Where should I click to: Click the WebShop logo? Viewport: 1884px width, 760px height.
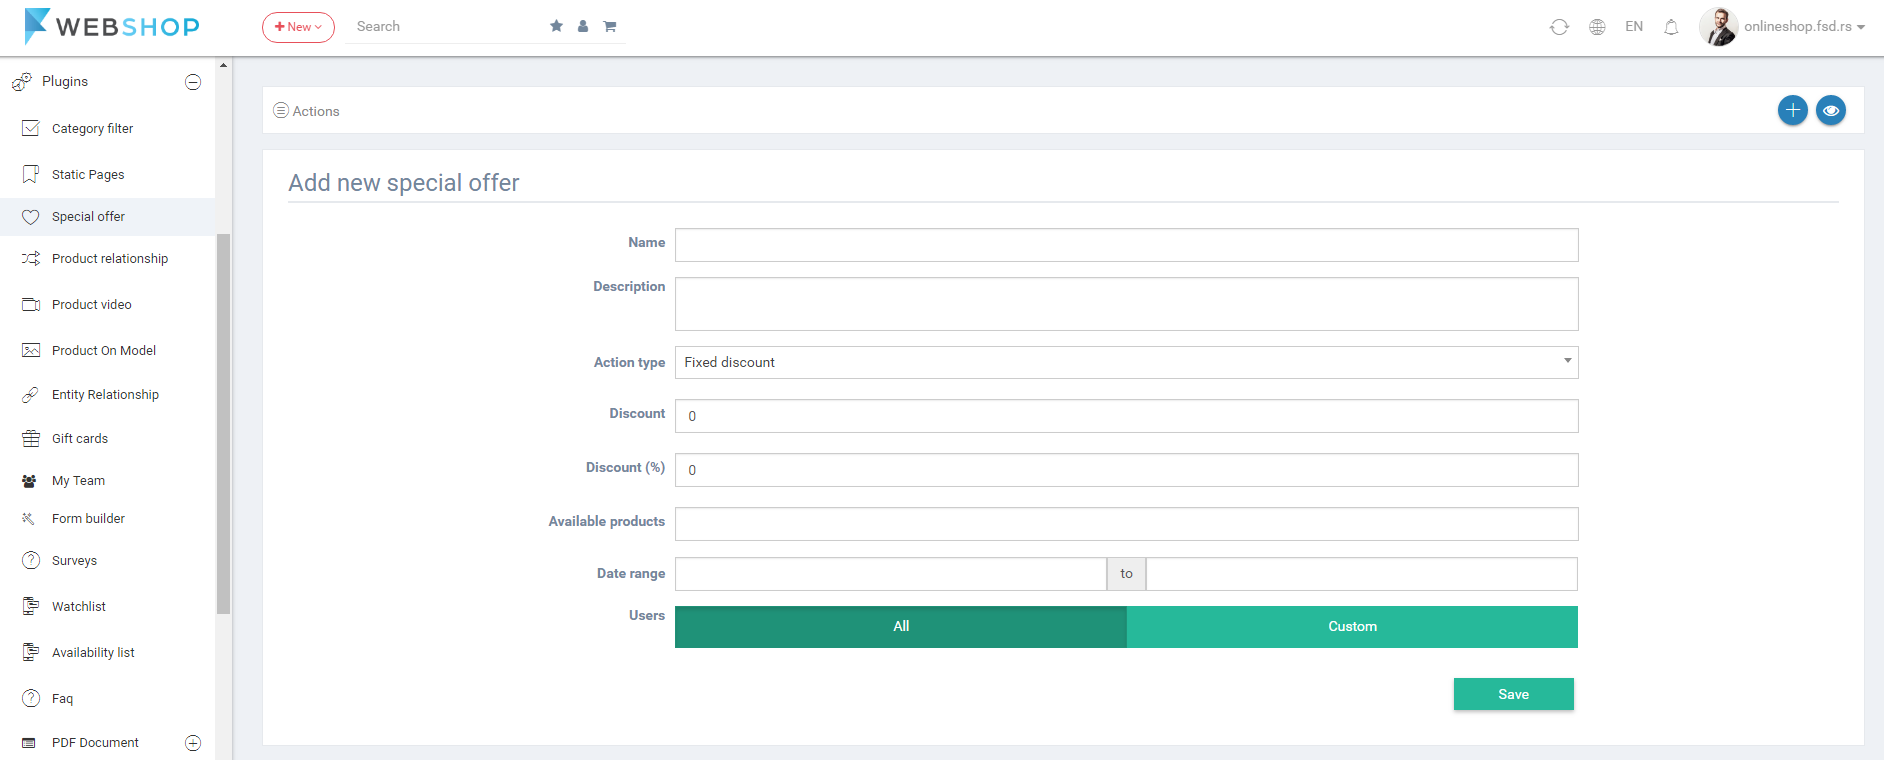click(111, 26)
